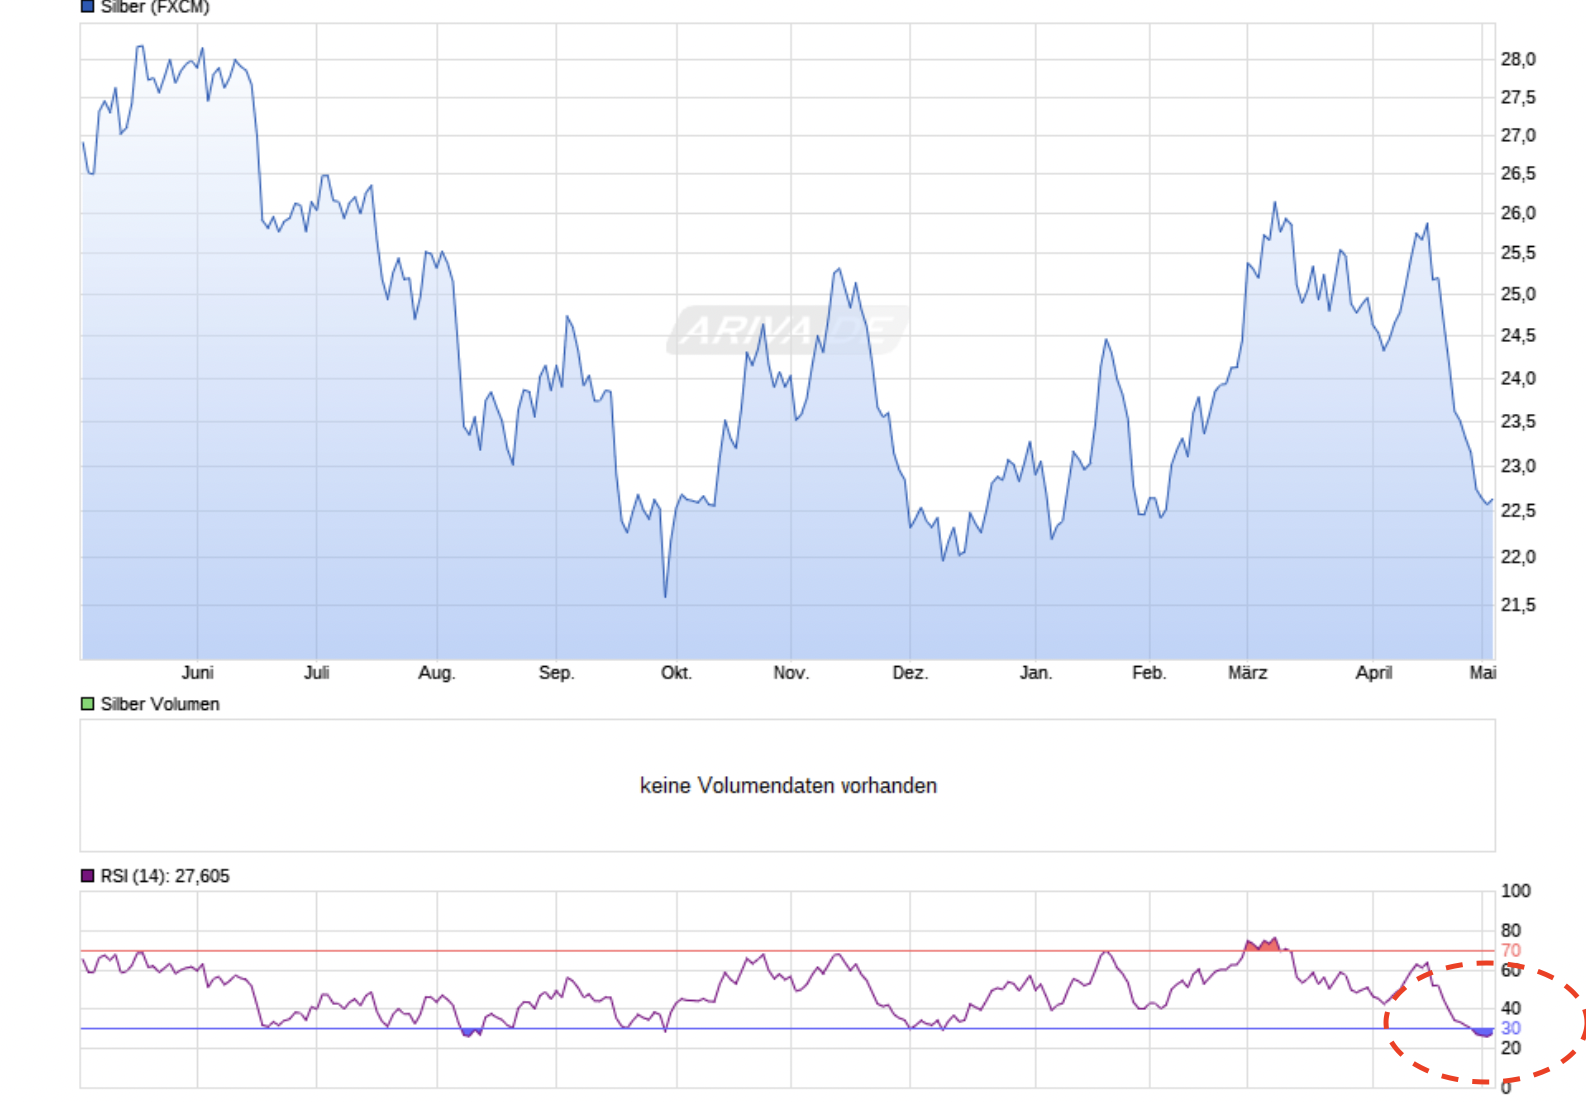Image resolution: width=1586 pixels, height=1102 pixels.
Task: Click the blue oversold RSI area inside dashed circle
Action: tap(1482, 1032)
